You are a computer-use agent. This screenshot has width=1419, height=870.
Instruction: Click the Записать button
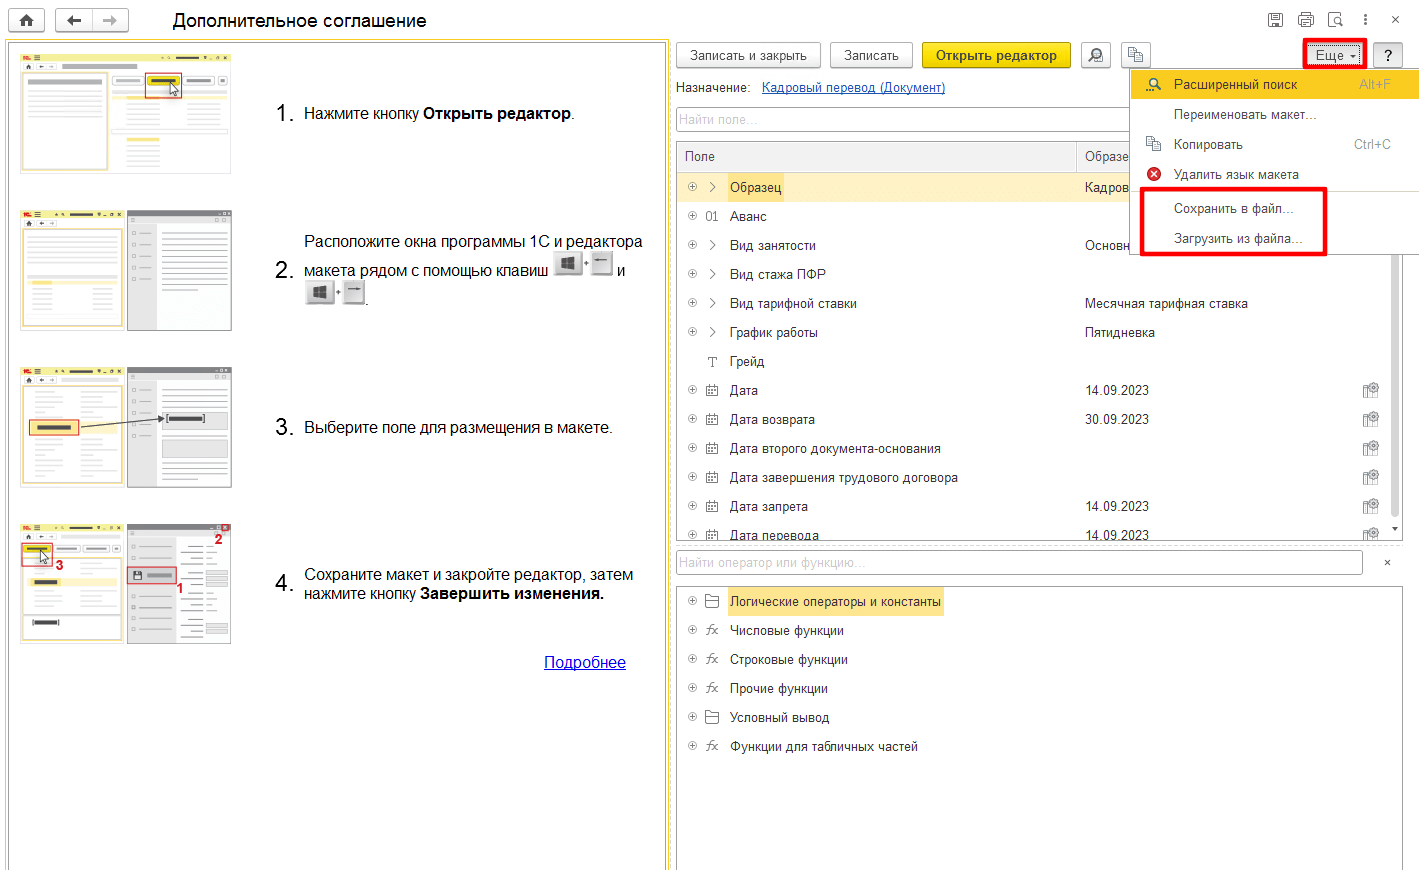coord(871,55)
